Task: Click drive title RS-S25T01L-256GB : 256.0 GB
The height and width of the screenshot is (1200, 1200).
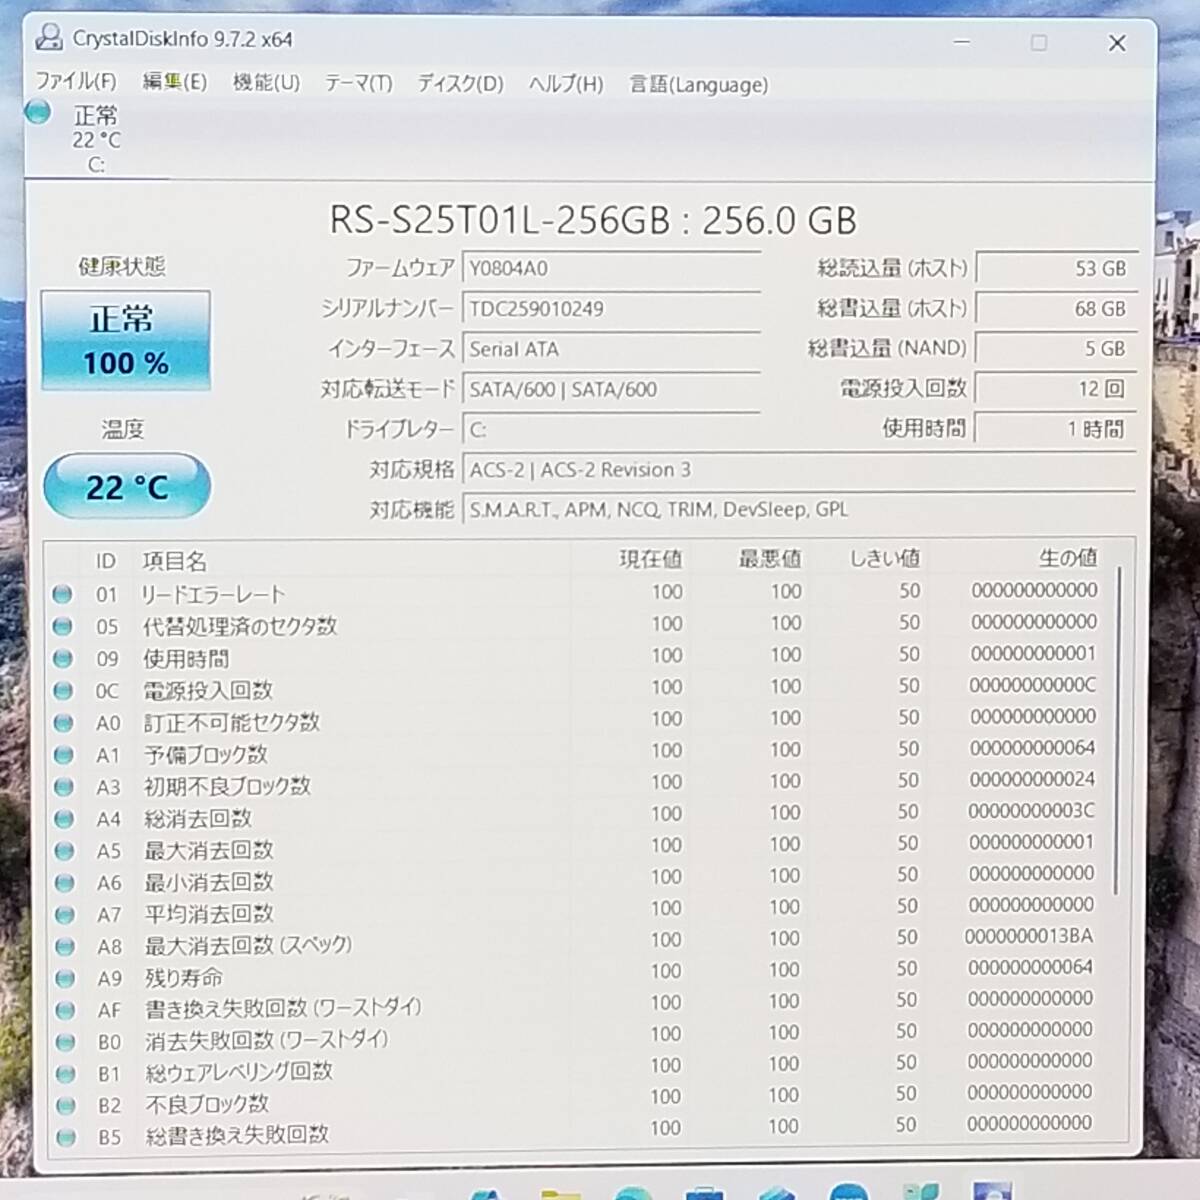Action: click(x=593, y=220)
